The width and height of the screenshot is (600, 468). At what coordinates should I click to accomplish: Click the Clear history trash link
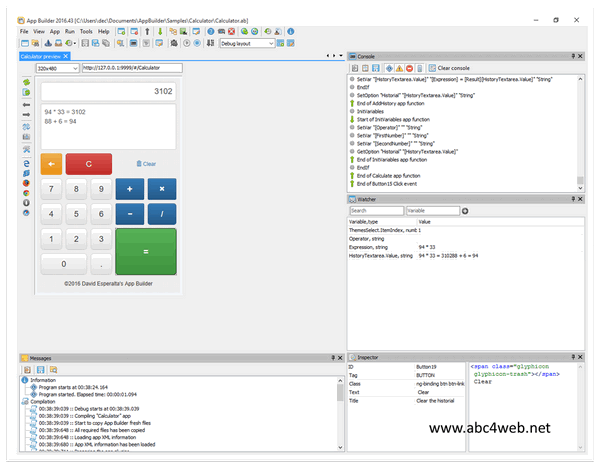(145, 163)
